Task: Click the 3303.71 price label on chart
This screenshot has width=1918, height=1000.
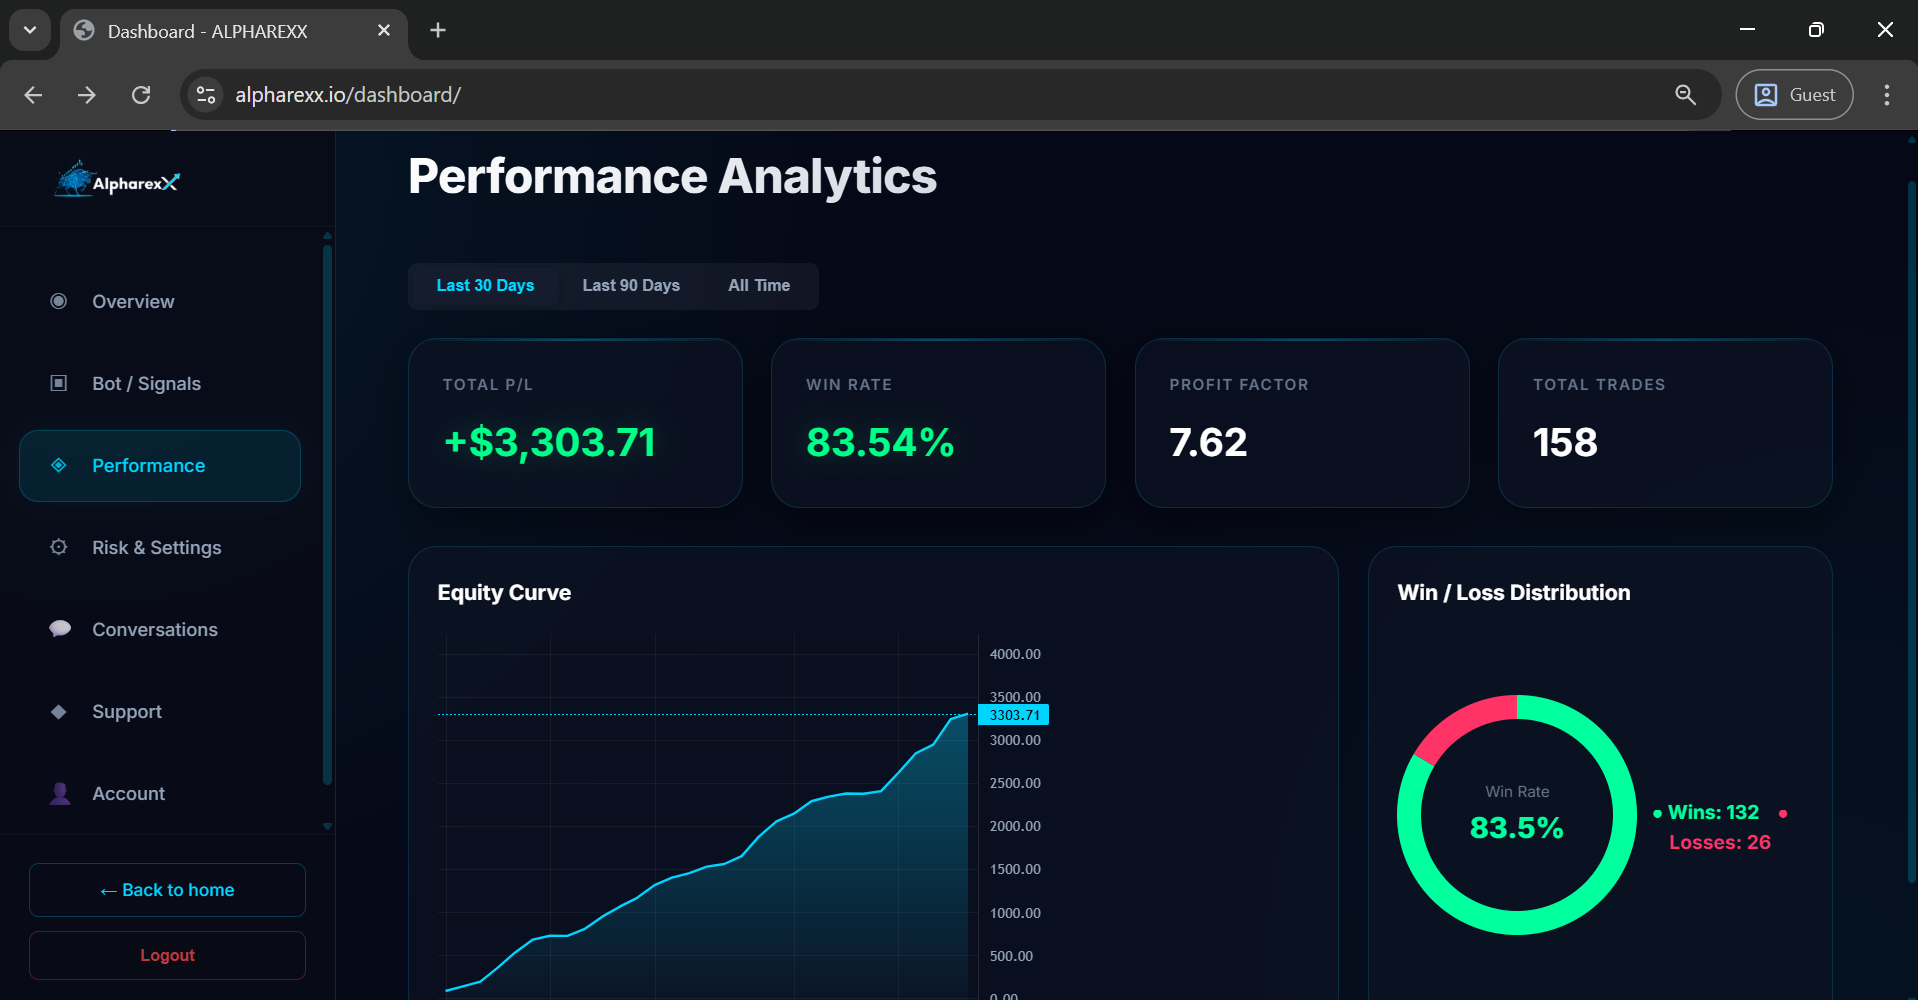Action: tap(1013, 715)
